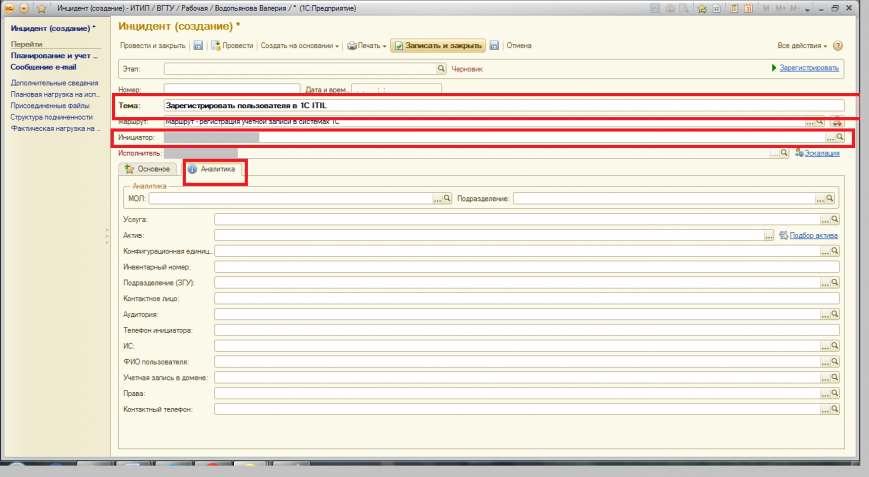Click the magnifier icon in Инициатор field
The width and height of the screenshot is (869, 477).
tap(840, 137)
